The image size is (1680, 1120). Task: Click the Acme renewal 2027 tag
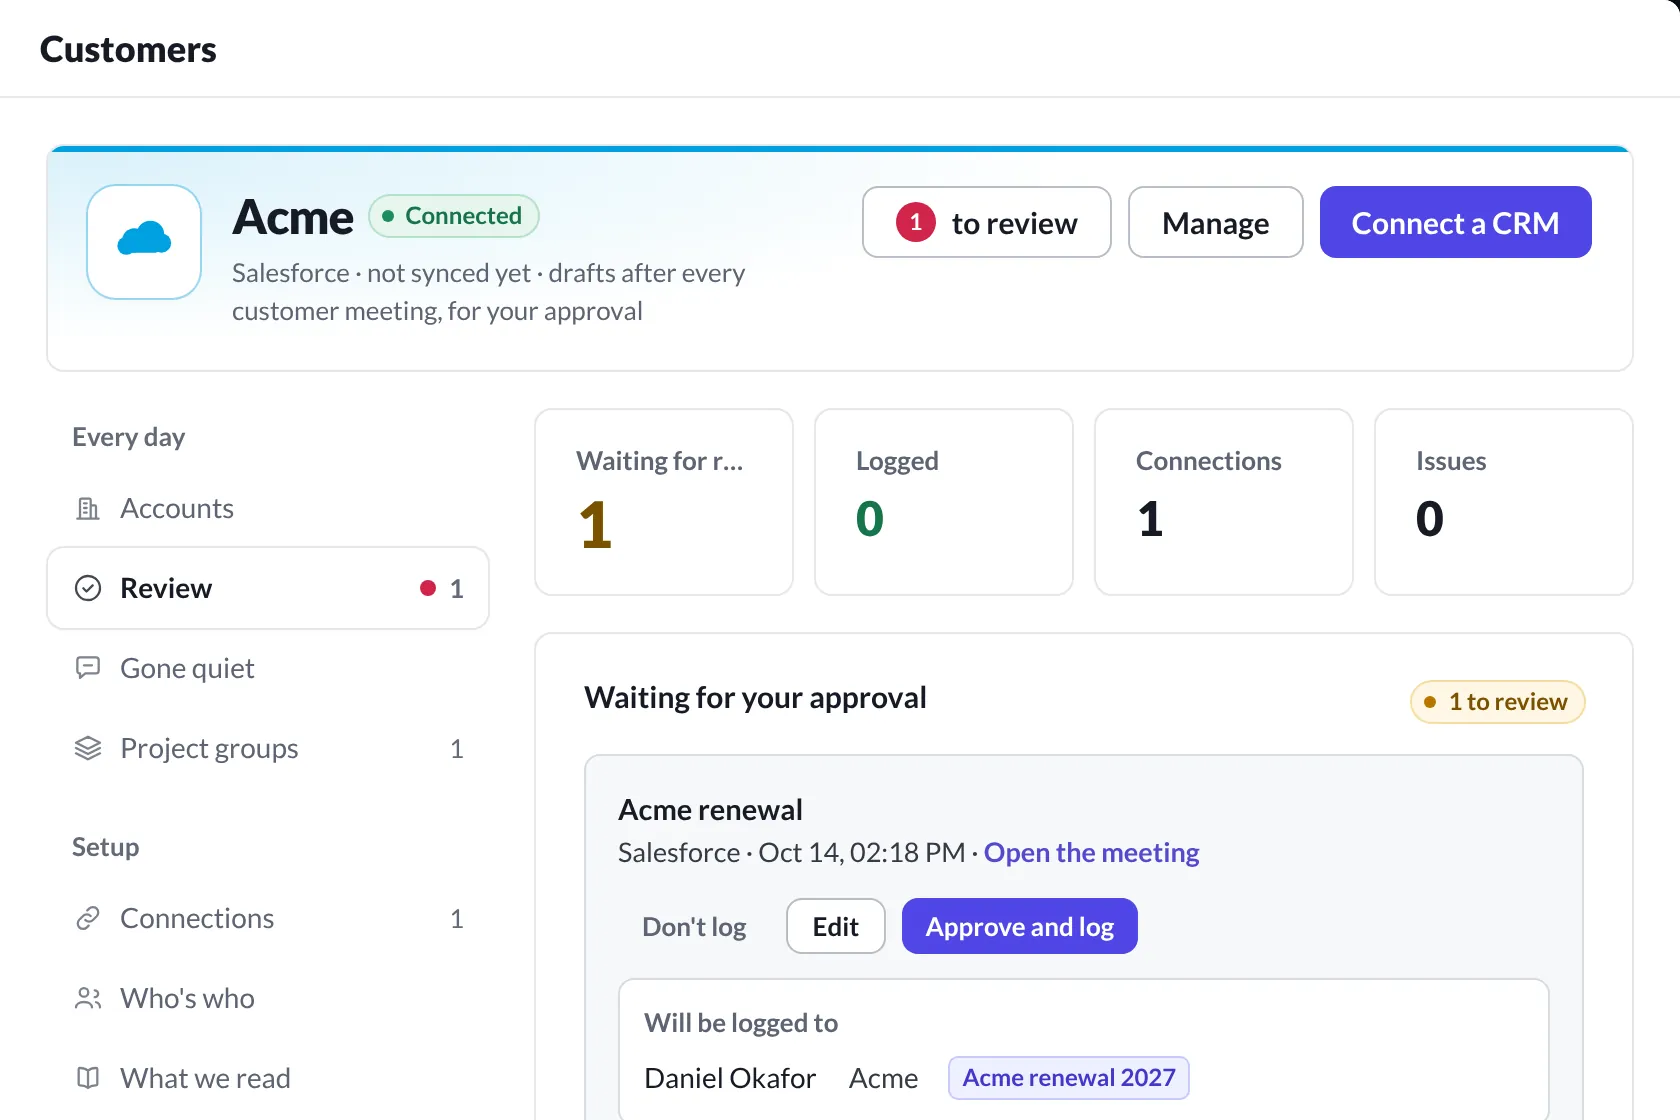pyautogui.click(x=1069, y=1078)
